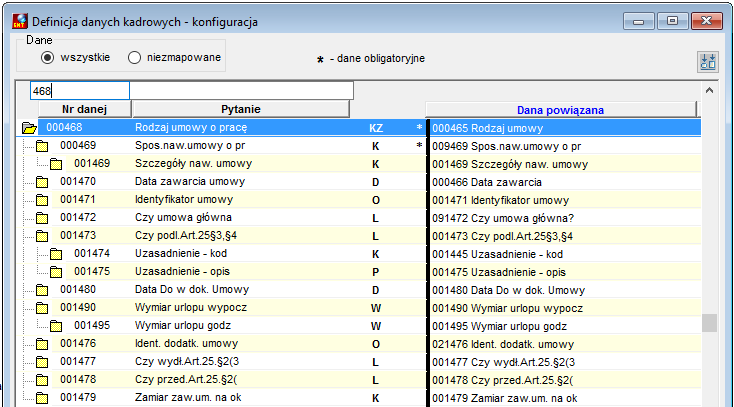
Task: Select 'Czy umowa główna' question row
Action: pyautogui.click(x=183, y=217)
